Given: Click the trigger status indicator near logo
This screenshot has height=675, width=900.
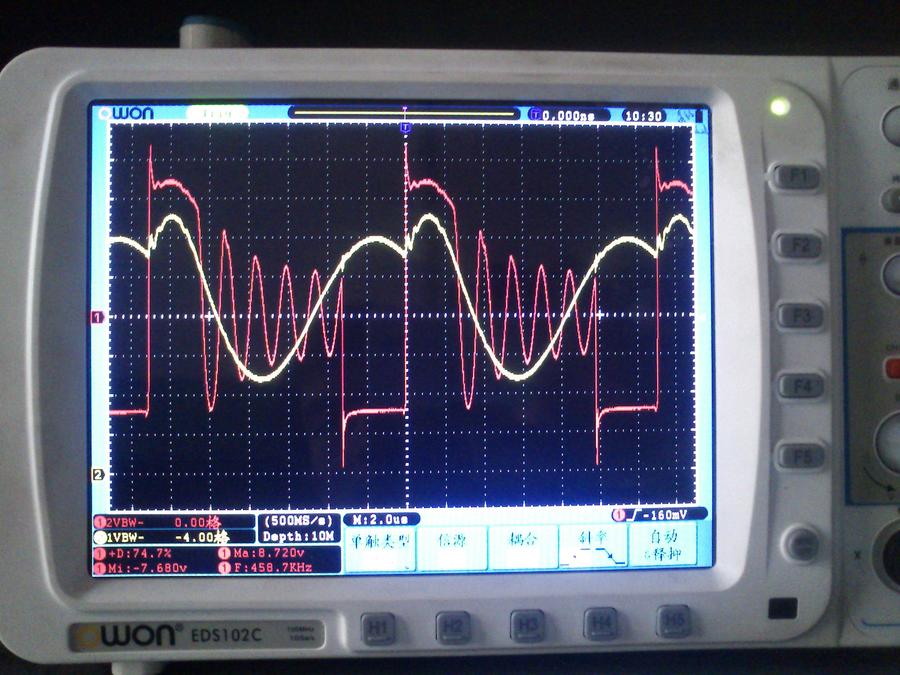Looking at the screenshot, I should [218, 113].
